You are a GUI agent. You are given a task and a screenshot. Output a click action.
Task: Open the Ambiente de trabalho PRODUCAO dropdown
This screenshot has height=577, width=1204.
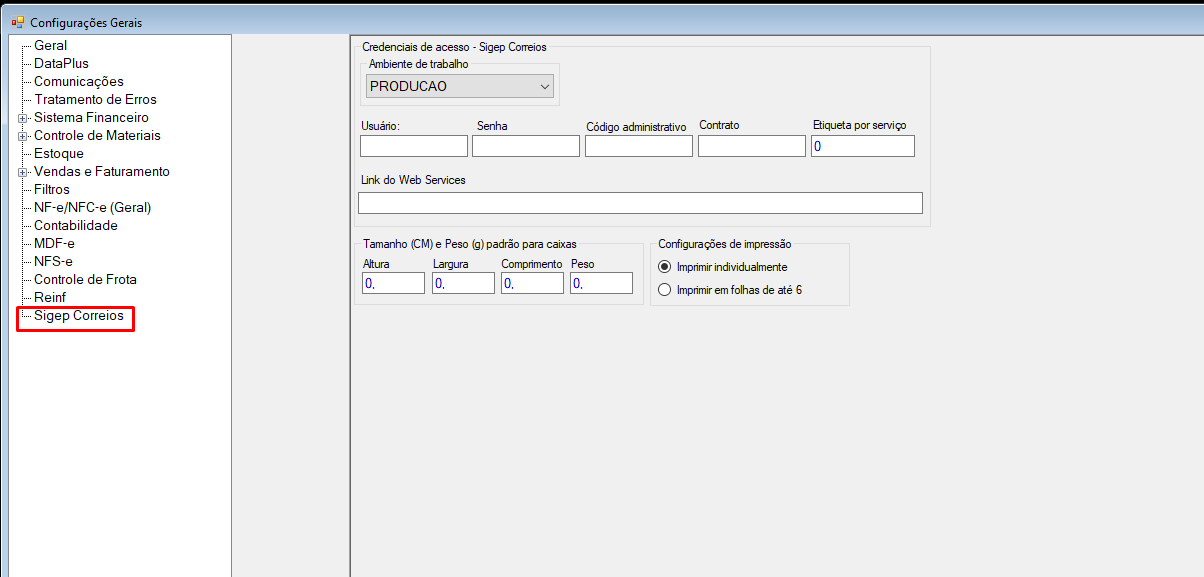coord(460,86)
